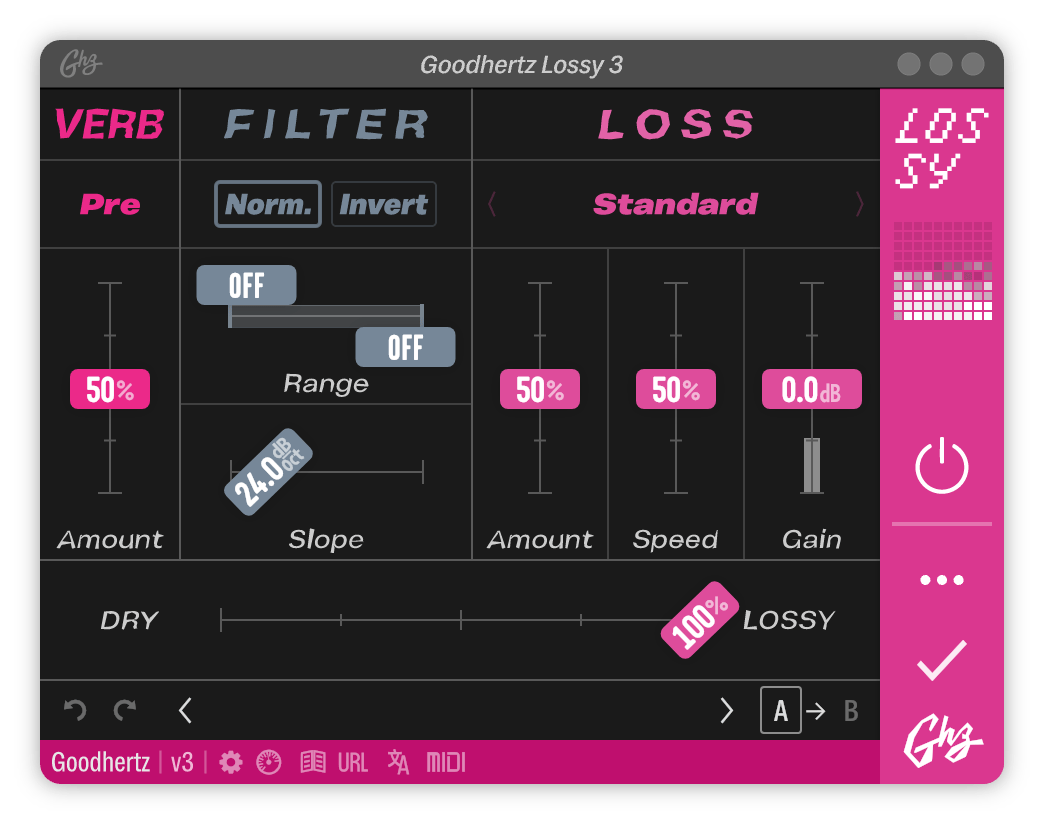Undo the last change

(x=75, y=710)
